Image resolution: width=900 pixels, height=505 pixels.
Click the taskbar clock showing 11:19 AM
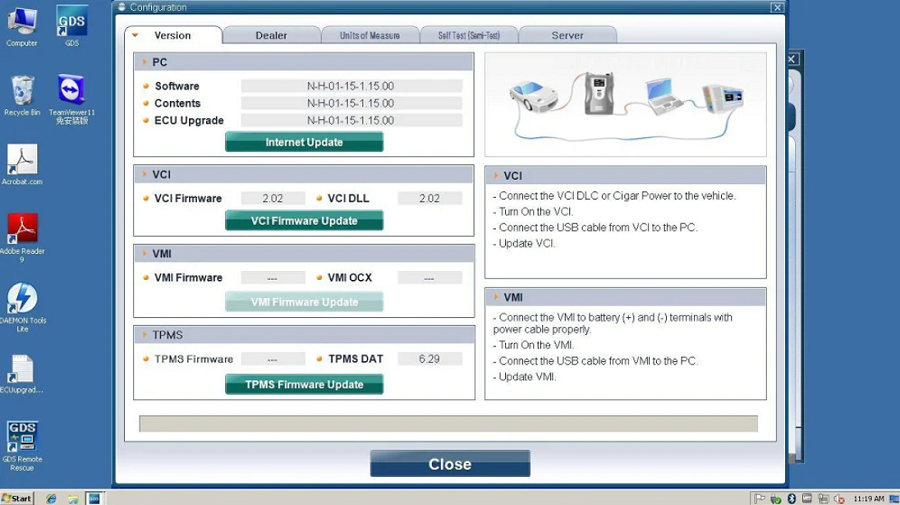coord(868,499)
